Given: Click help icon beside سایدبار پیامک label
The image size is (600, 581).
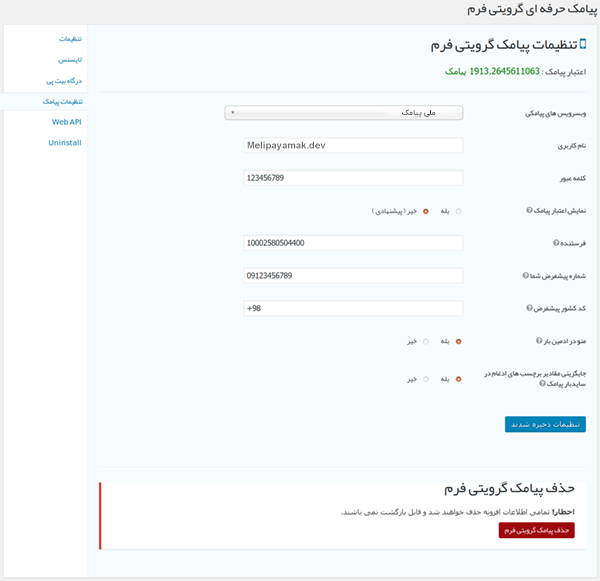Looking at the screenshot, I should pyautogui.click(x=542, y=383).
